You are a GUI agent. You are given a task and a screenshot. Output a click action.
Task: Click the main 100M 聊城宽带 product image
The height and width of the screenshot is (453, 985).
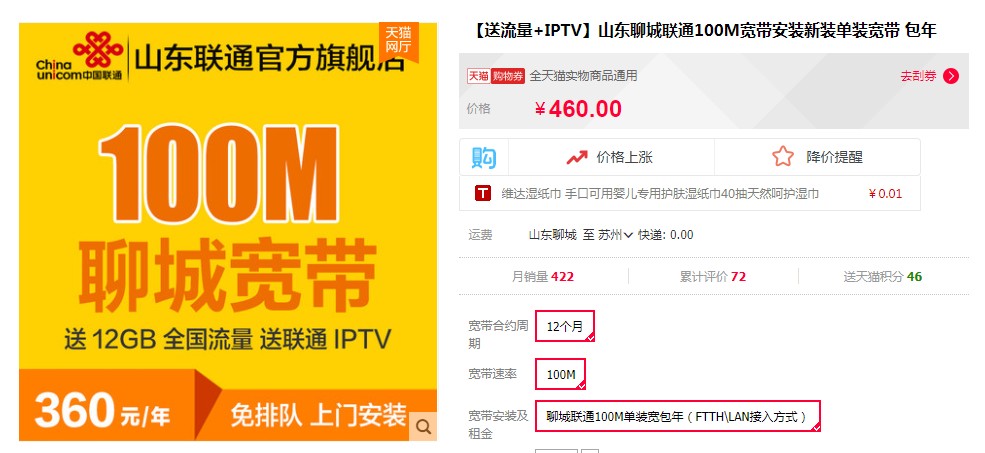[x=228, y=232]
